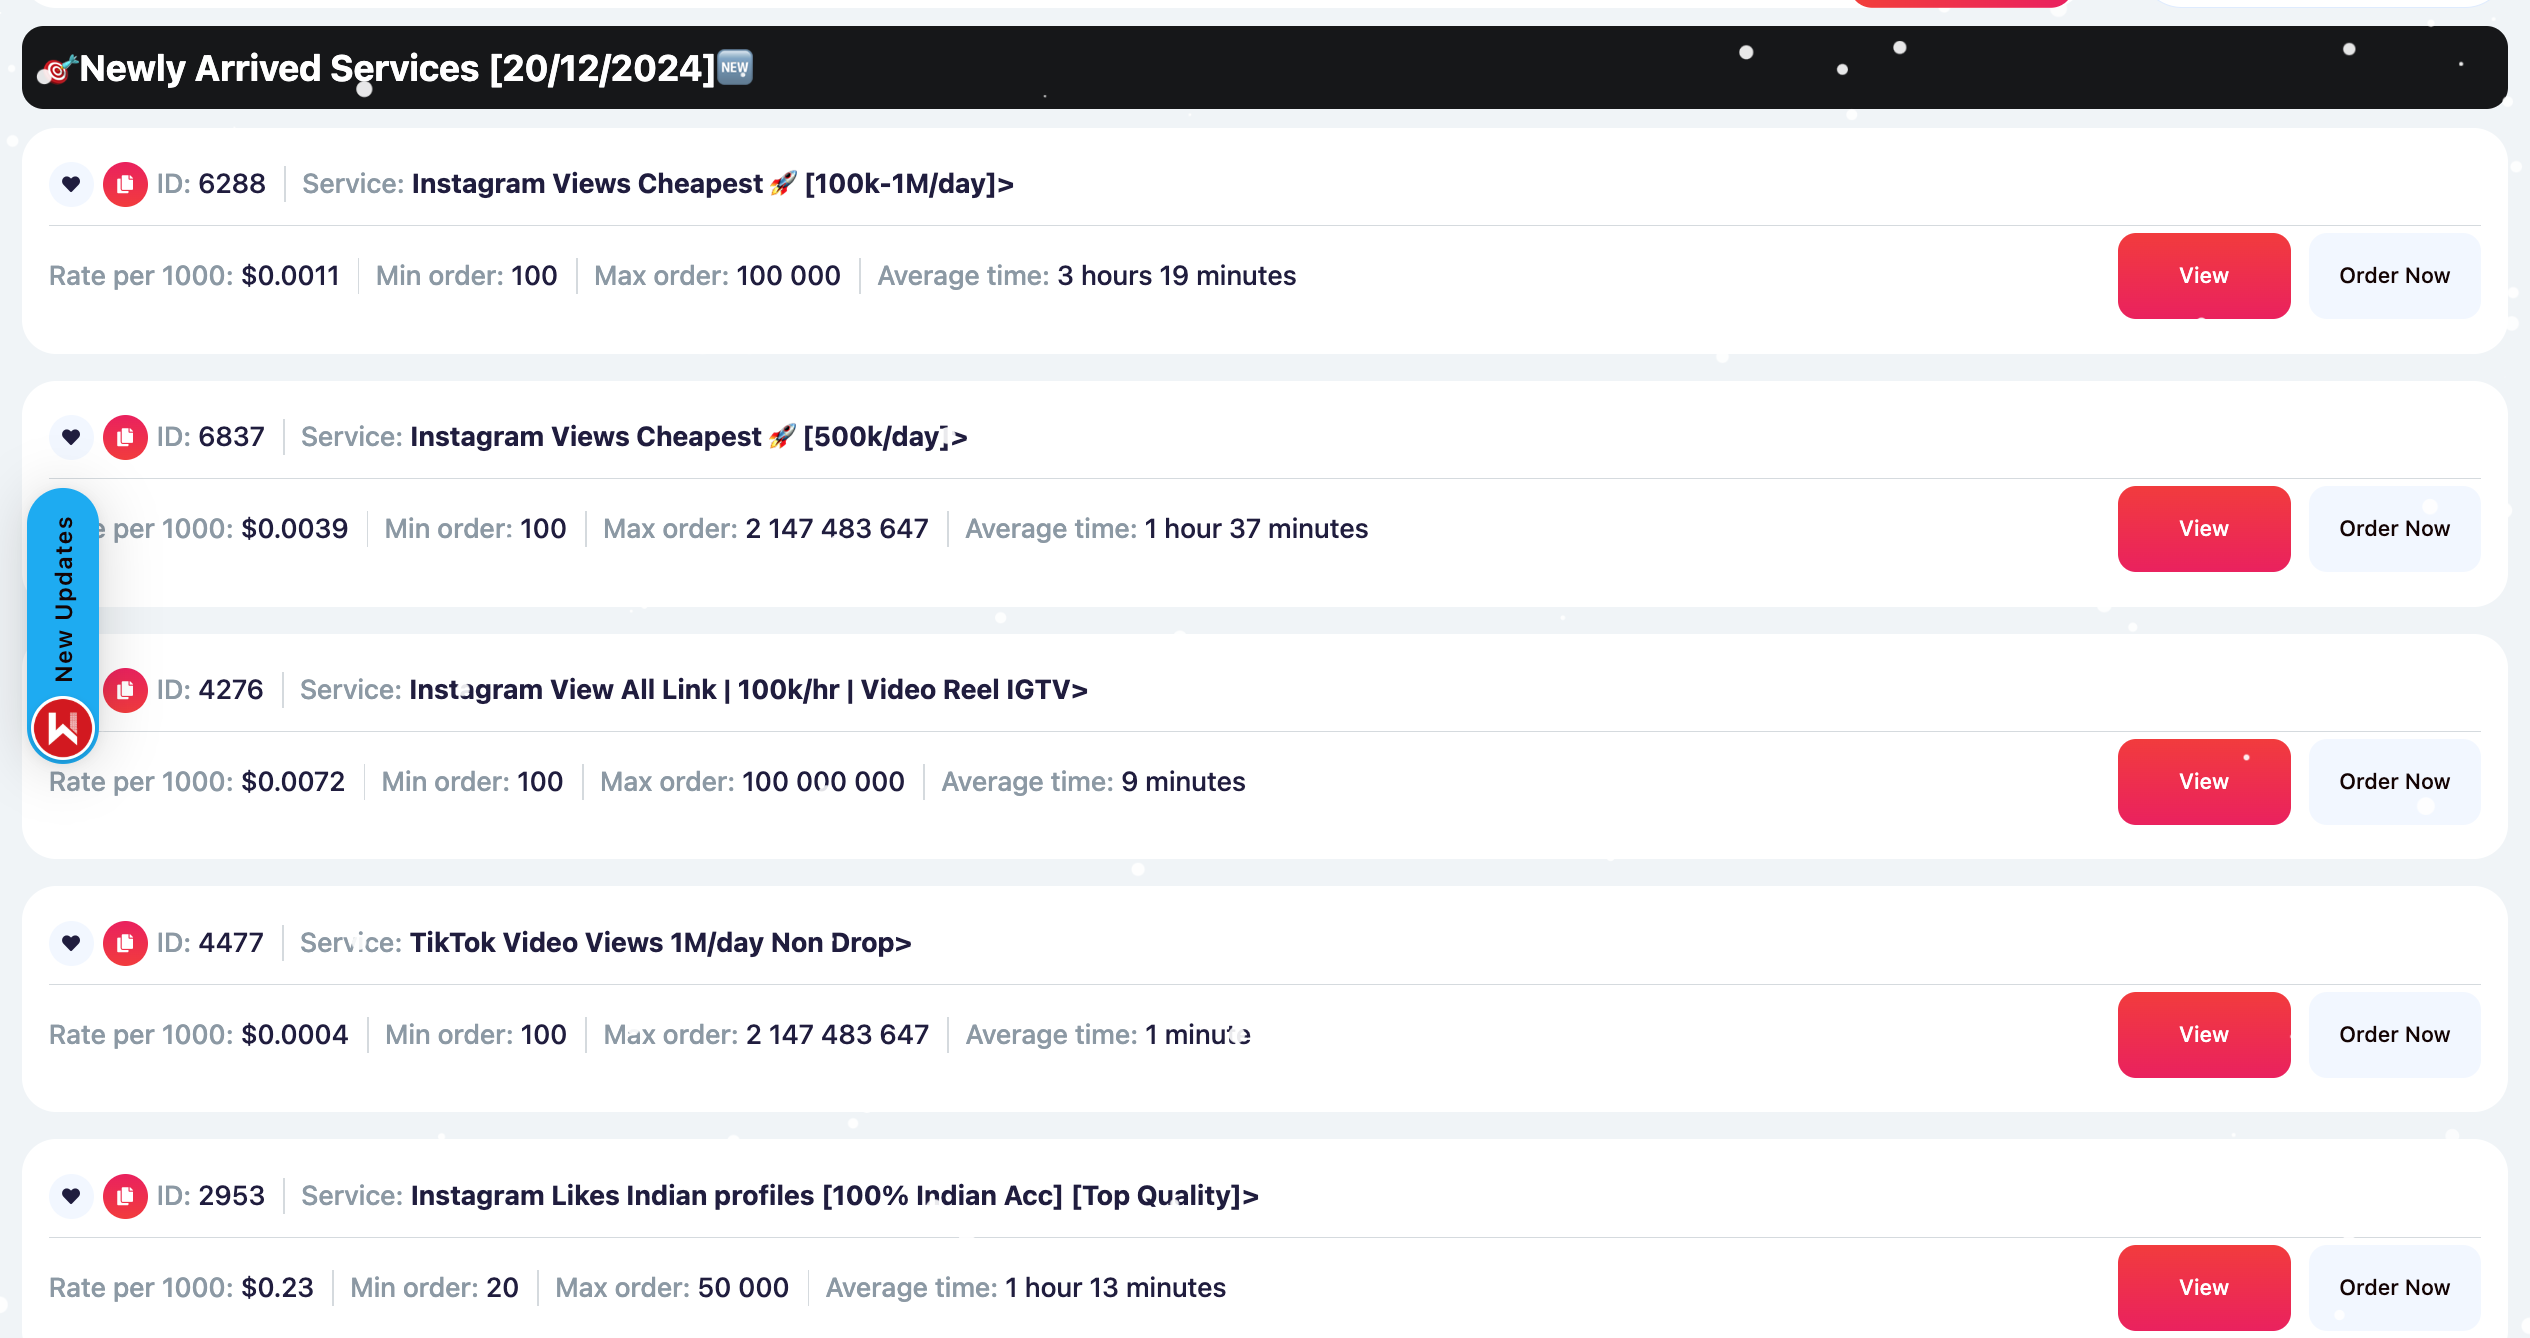This screenshot has height=1338, width=2530.
Task: Click Max order 50 000 value
Action: coord(743,1288)
